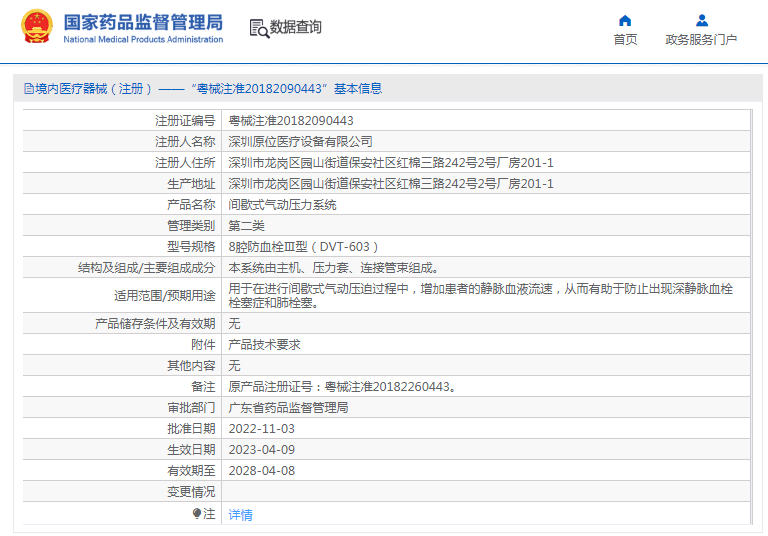
Task: Open the 数据查询 search icon
Action: pos(259,28)
